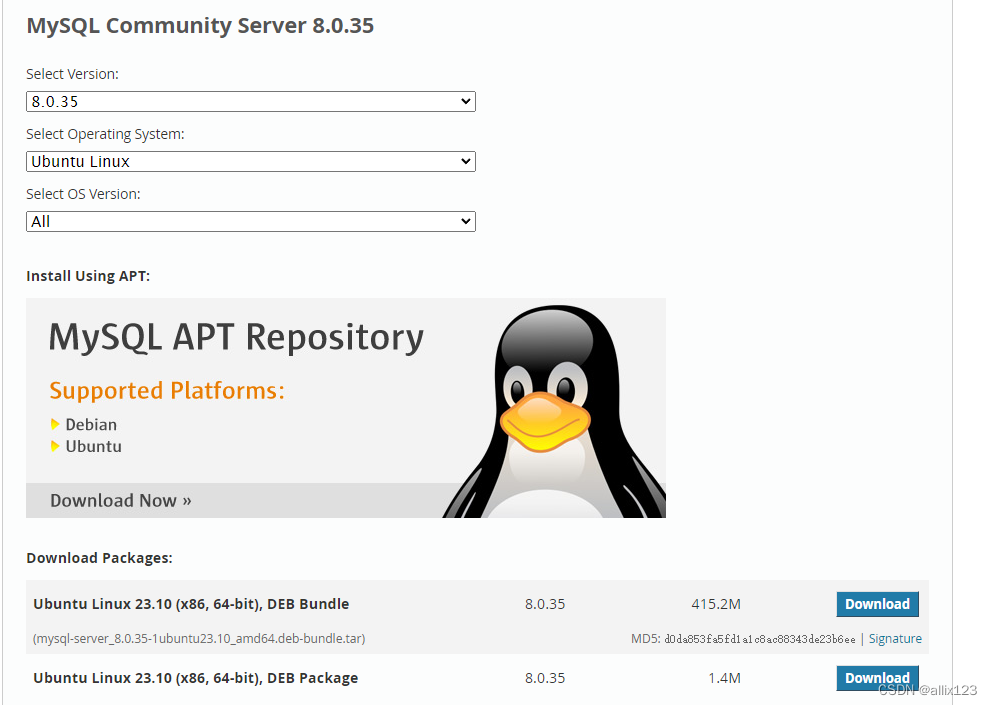Open the Select Operating System dropdown

[x=250, y=161]
